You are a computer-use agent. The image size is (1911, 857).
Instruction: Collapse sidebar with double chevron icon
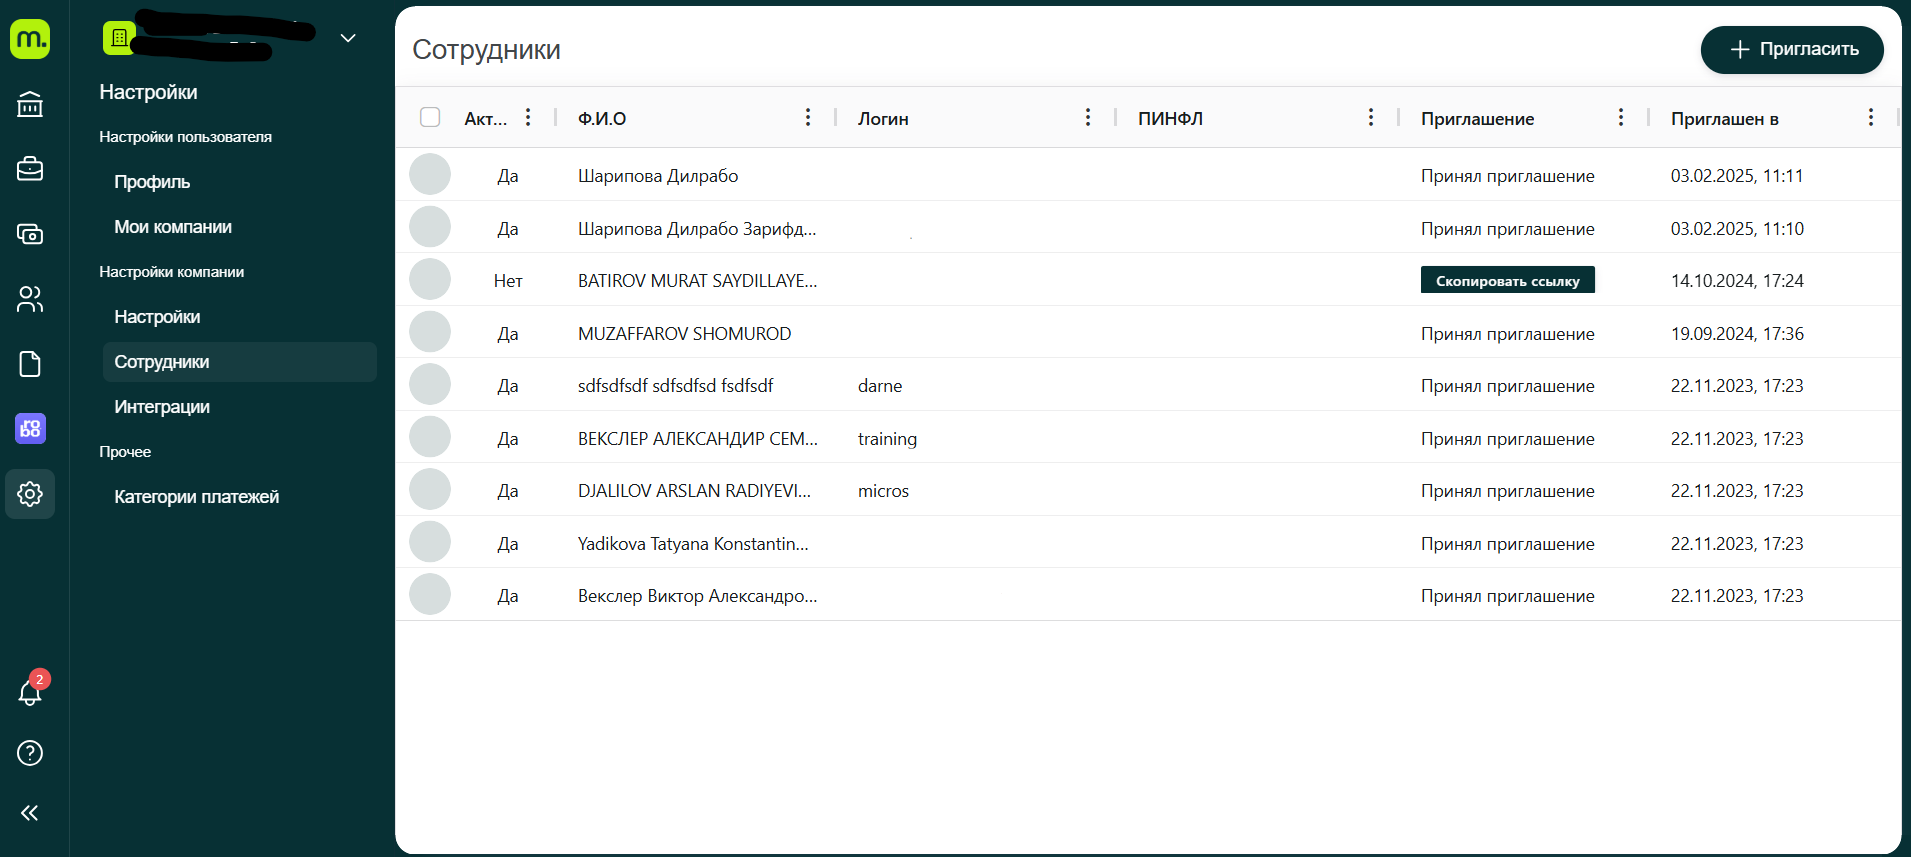tap(30, 813)
